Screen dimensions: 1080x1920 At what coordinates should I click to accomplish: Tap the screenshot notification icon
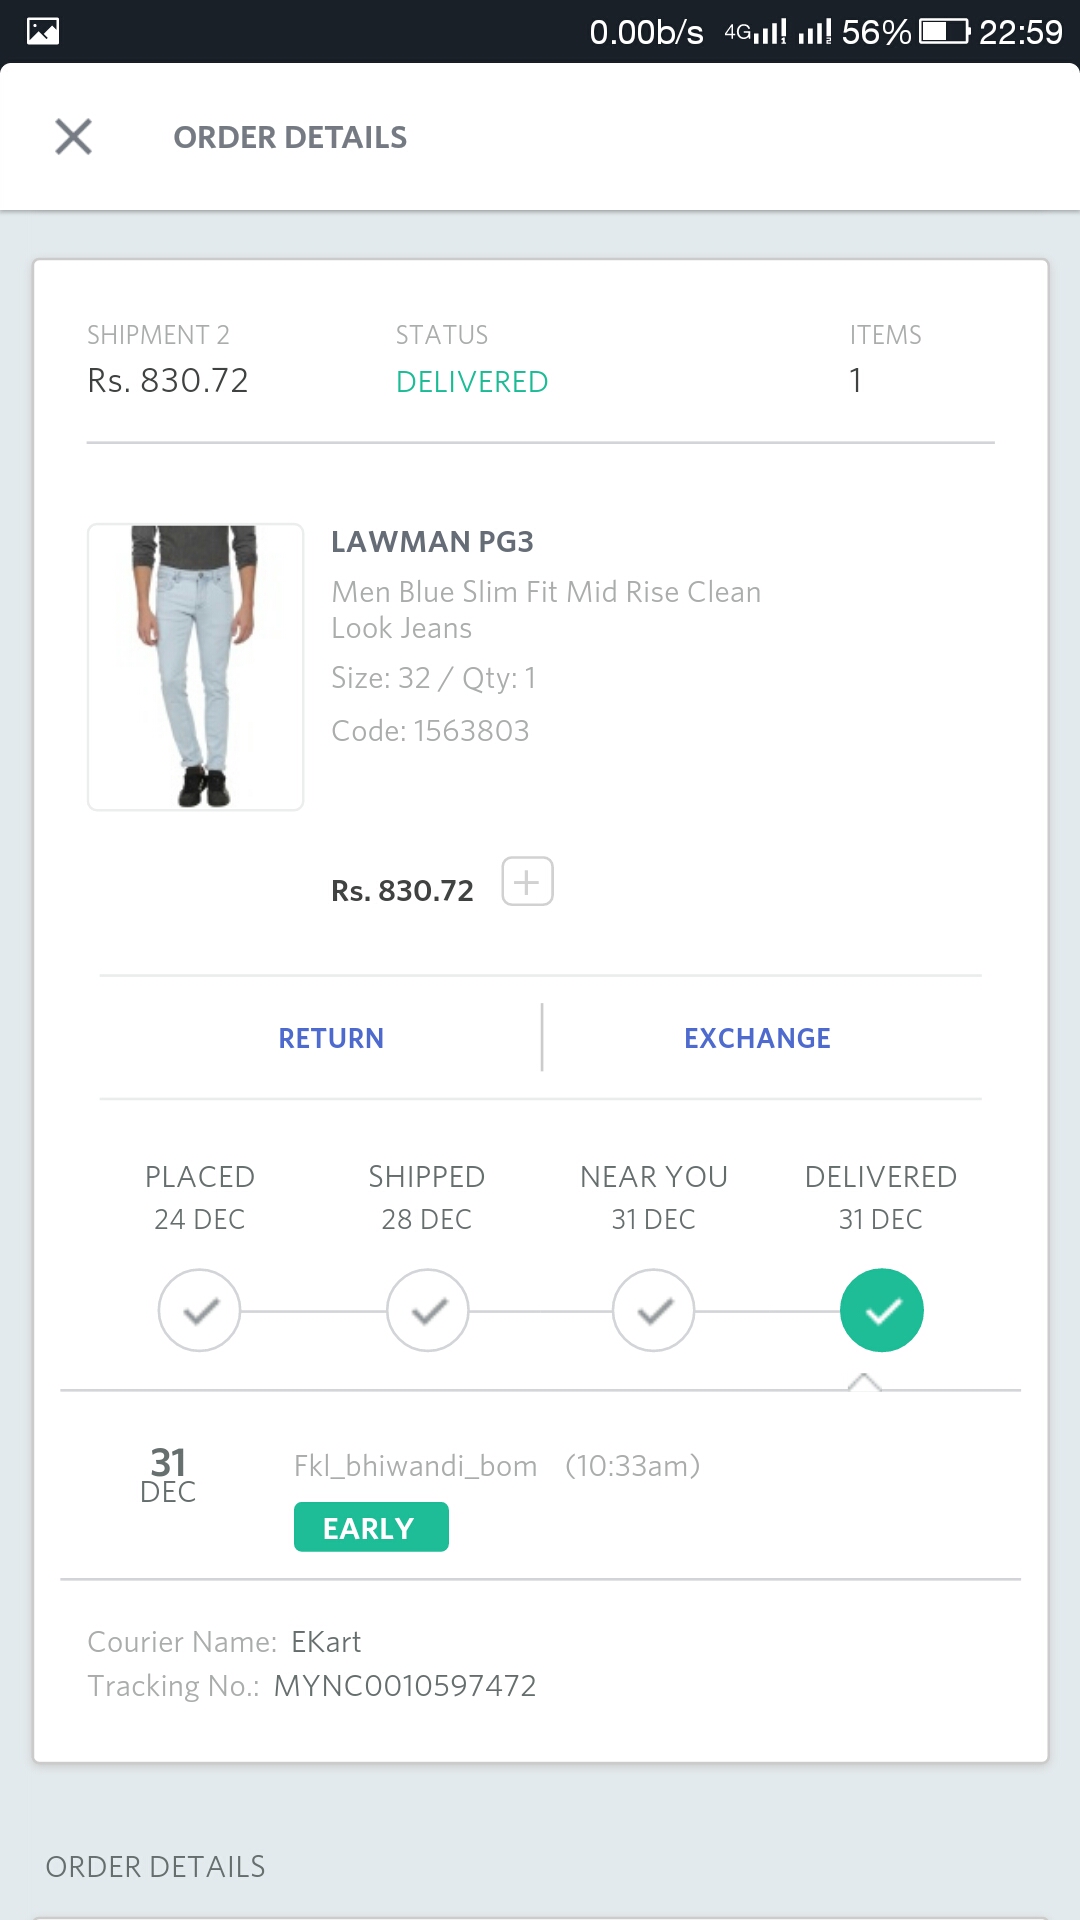(43, 32)
